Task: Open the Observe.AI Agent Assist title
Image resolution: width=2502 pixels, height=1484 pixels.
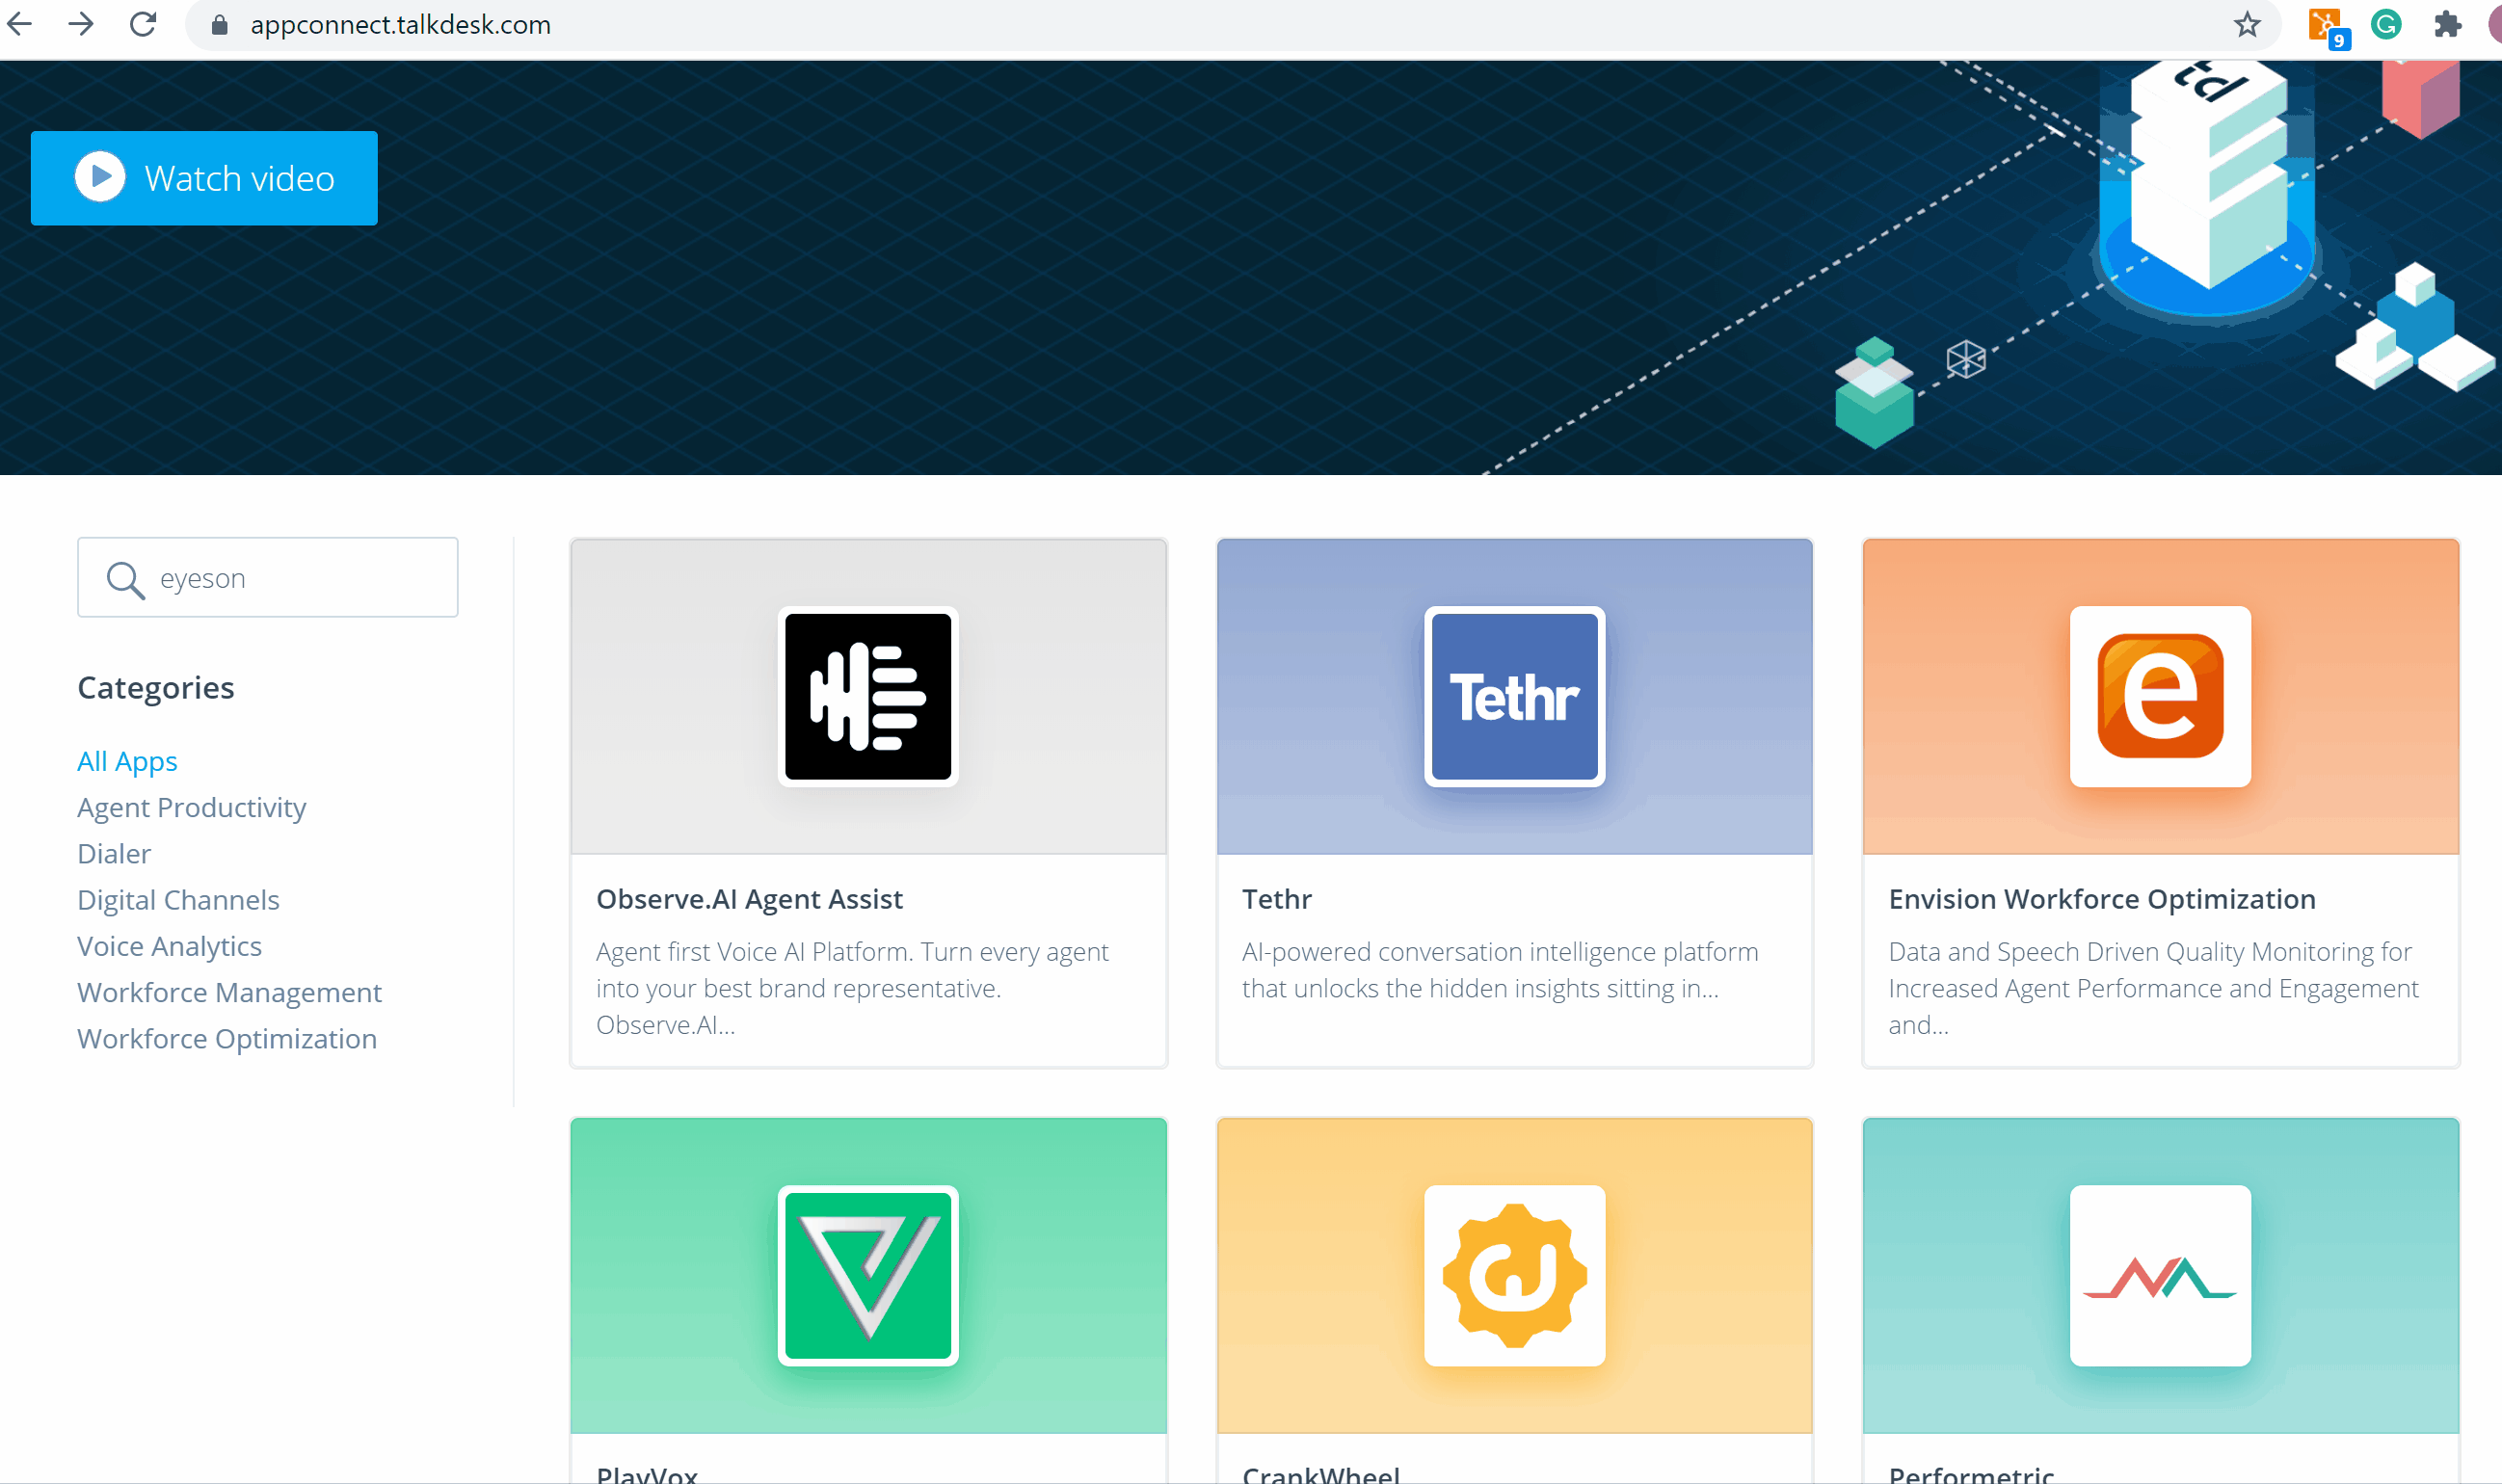Action: 749,898
